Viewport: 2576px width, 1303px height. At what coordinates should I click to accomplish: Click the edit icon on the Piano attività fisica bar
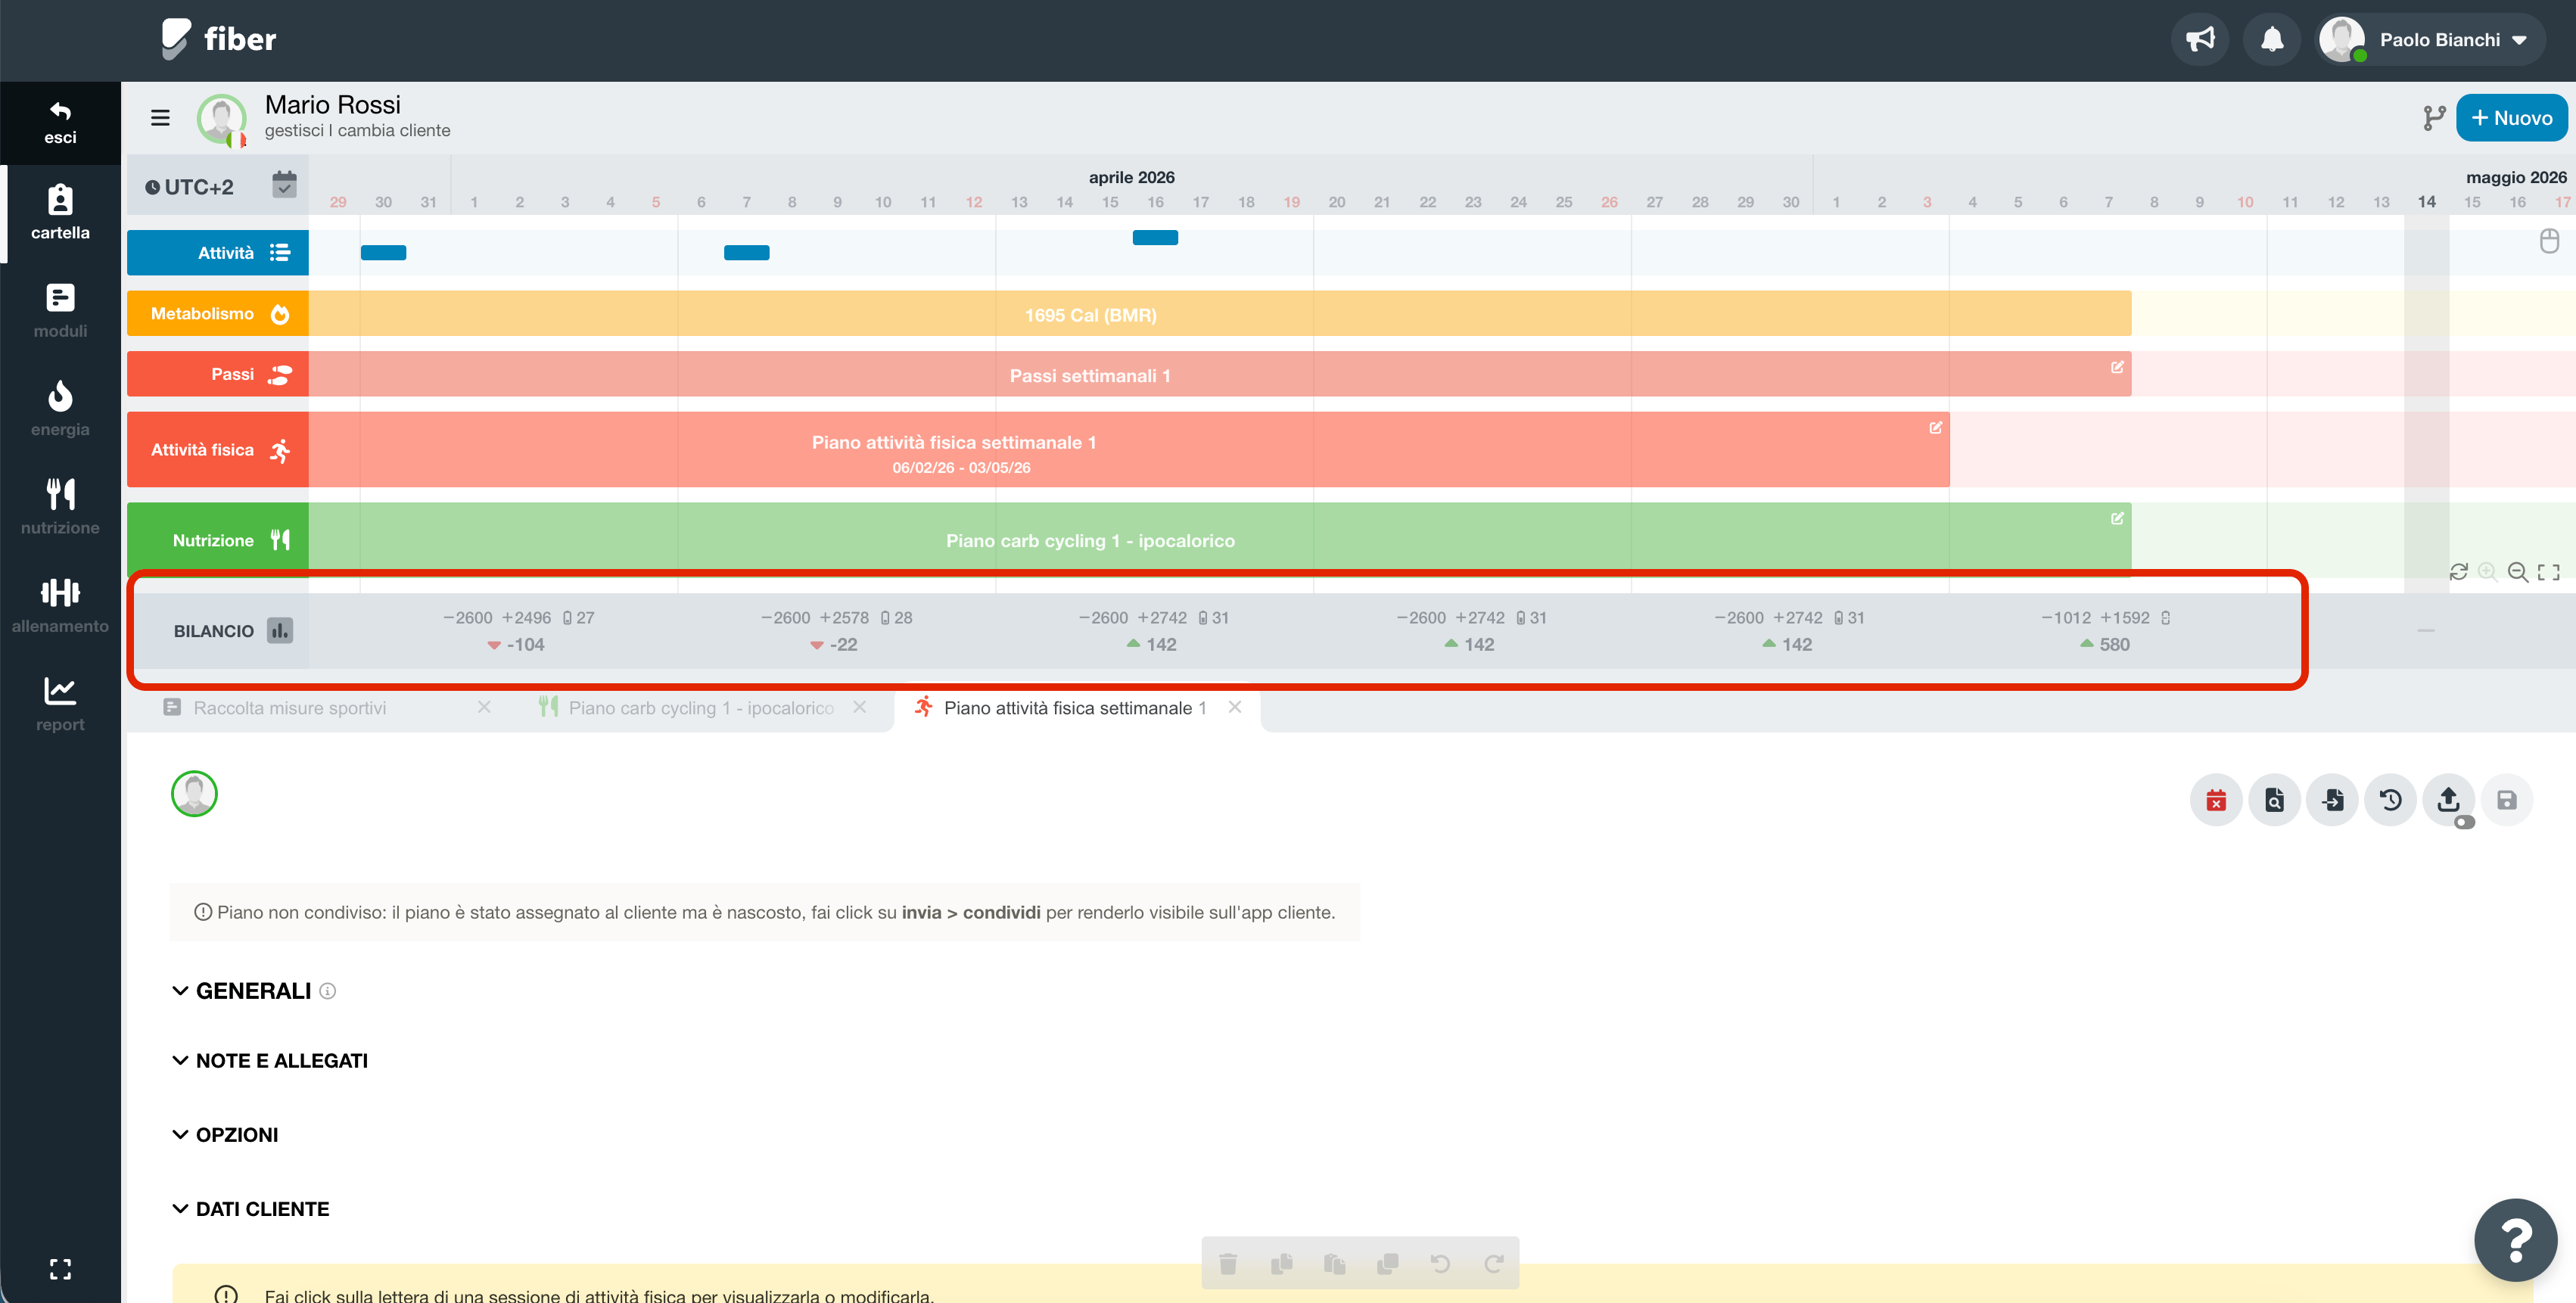click(1935, 427)
